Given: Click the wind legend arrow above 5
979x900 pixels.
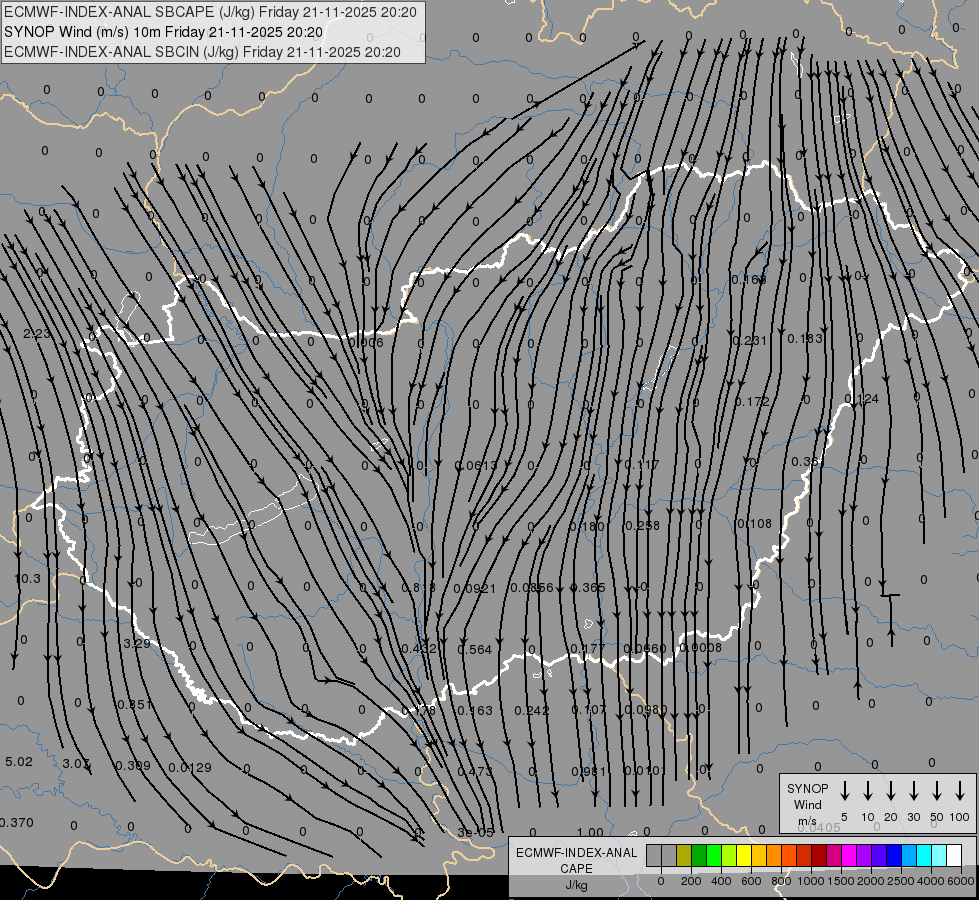Looking at the screenshot, I should point(845,791).
